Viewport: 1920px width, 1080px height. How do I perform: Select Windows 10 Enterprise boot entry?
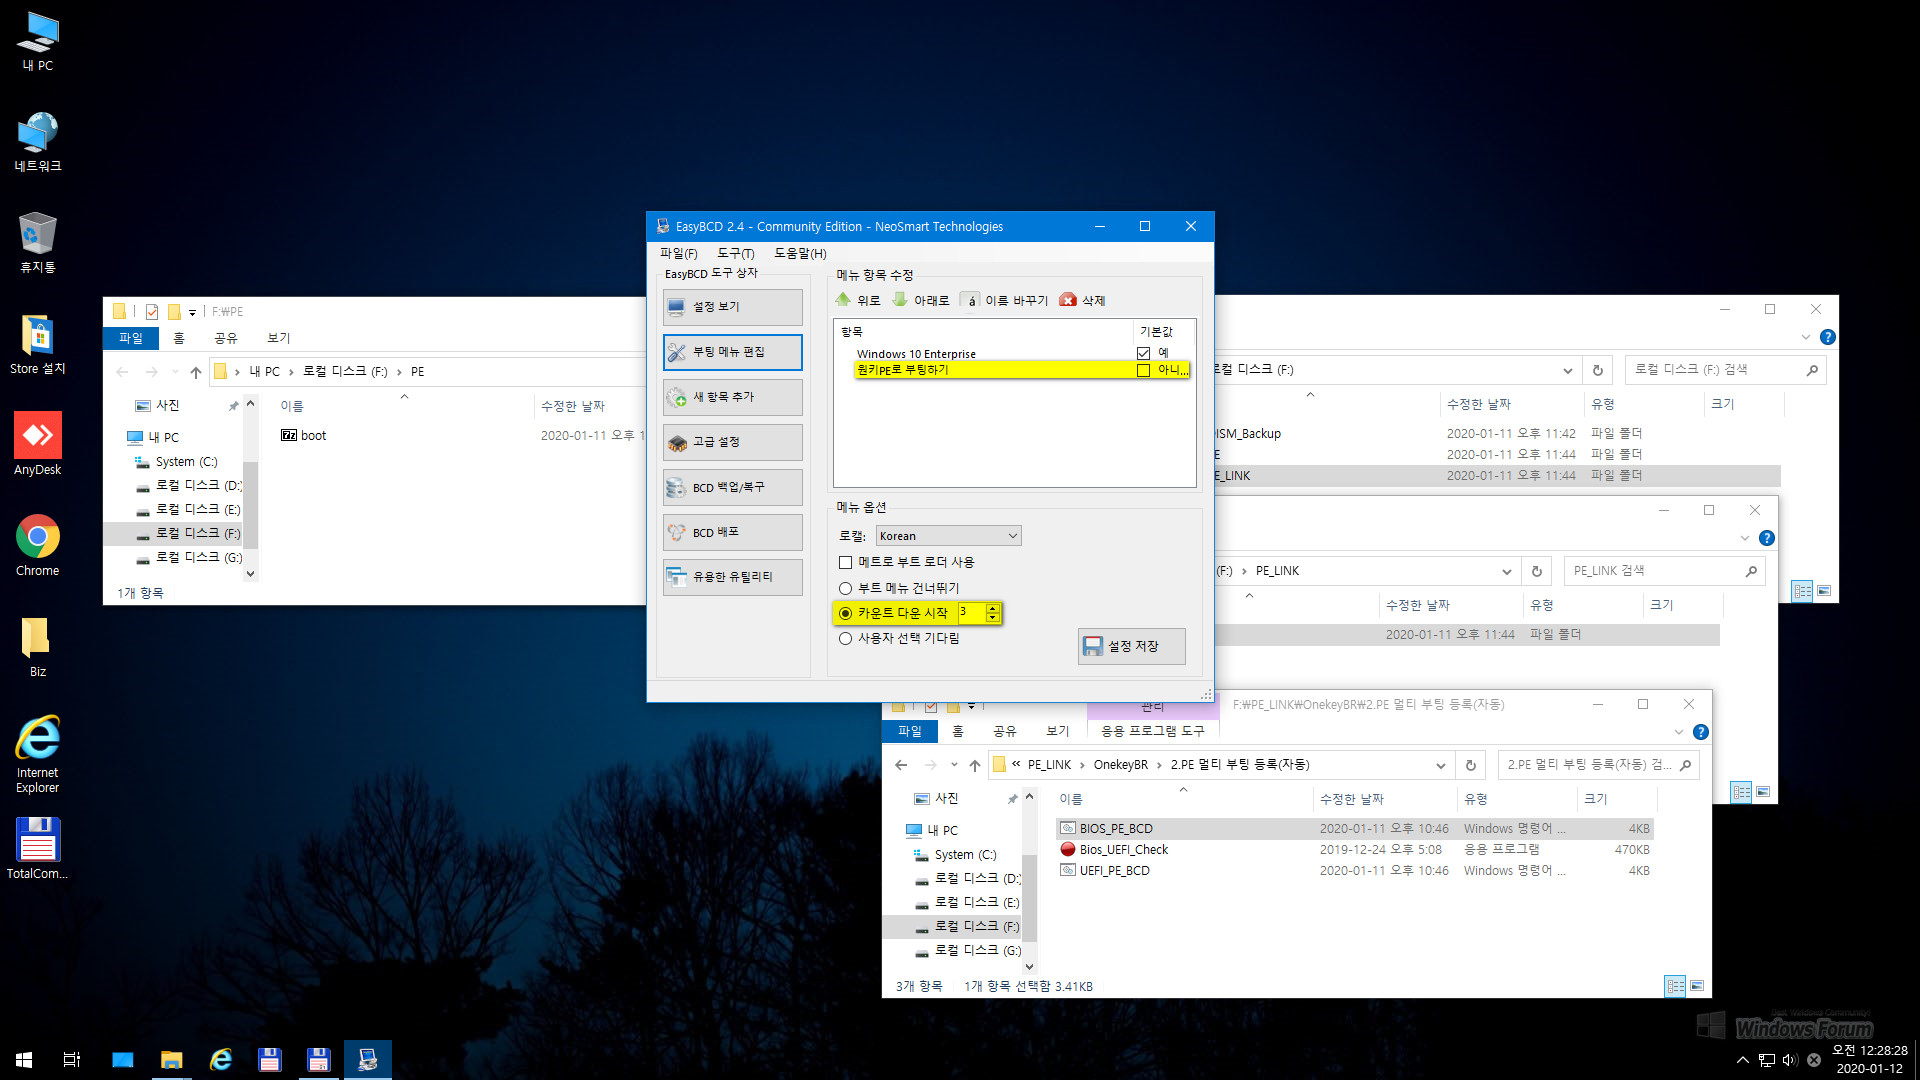916,354
